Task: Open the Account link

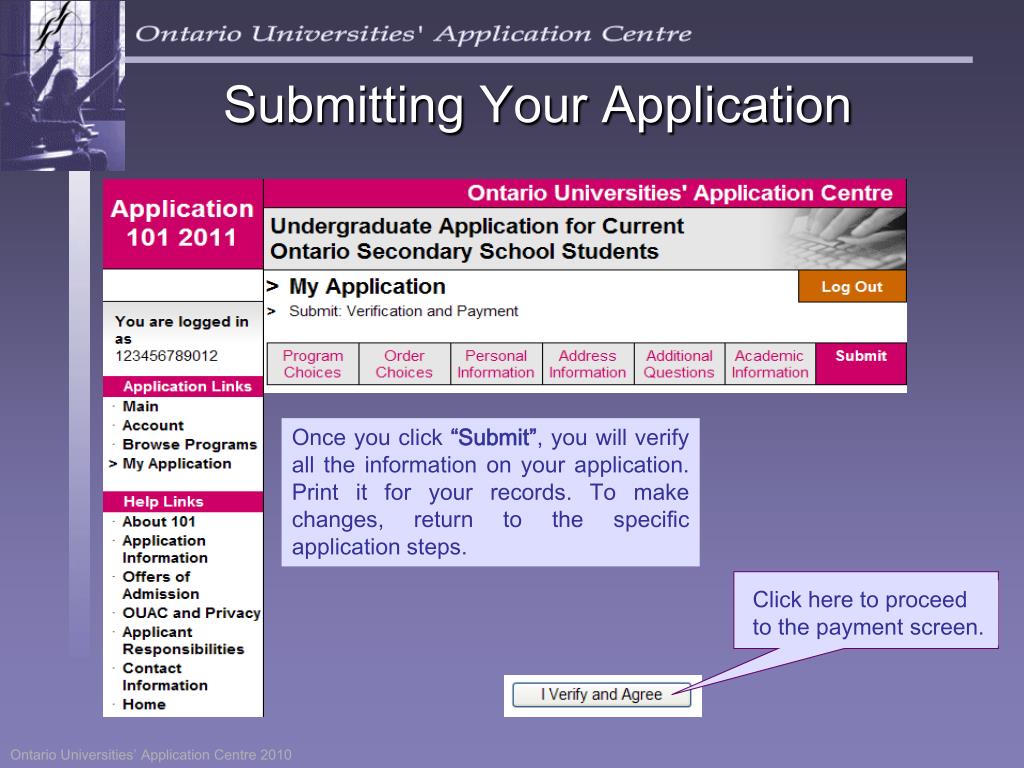Action: click(153, 425)
